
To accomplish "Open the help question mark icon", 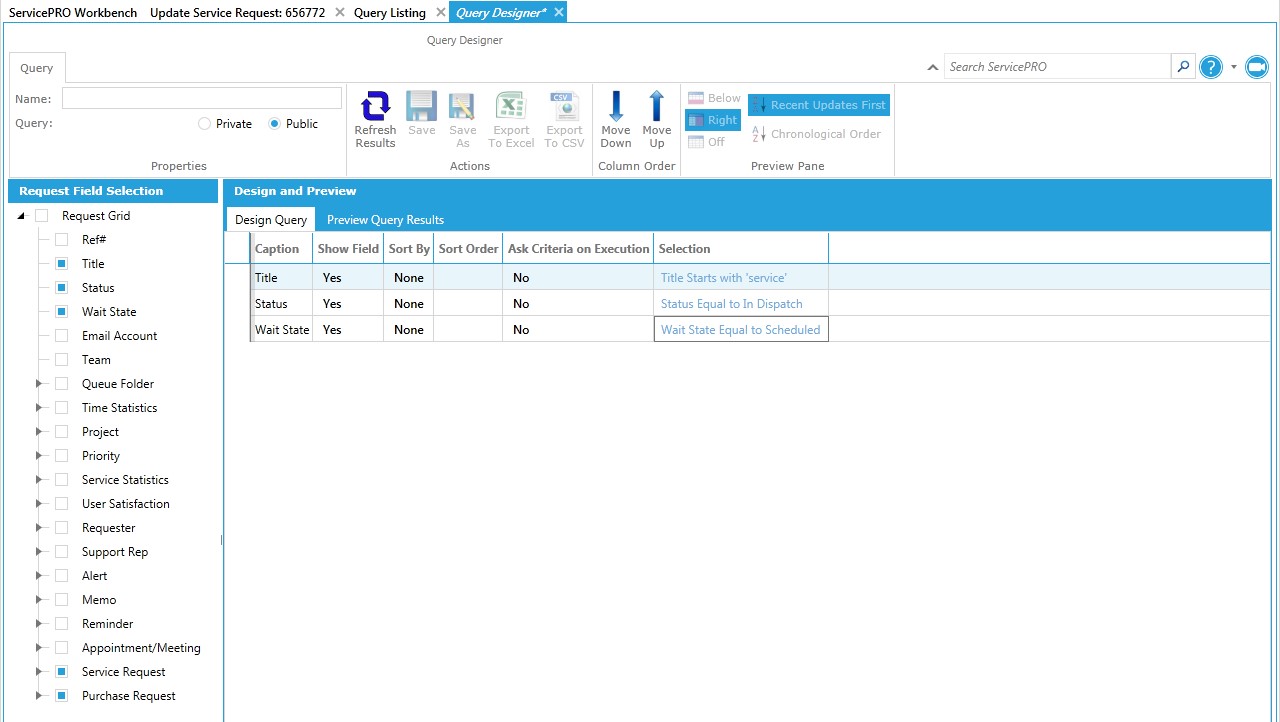I will click(x=1211, y=67).
